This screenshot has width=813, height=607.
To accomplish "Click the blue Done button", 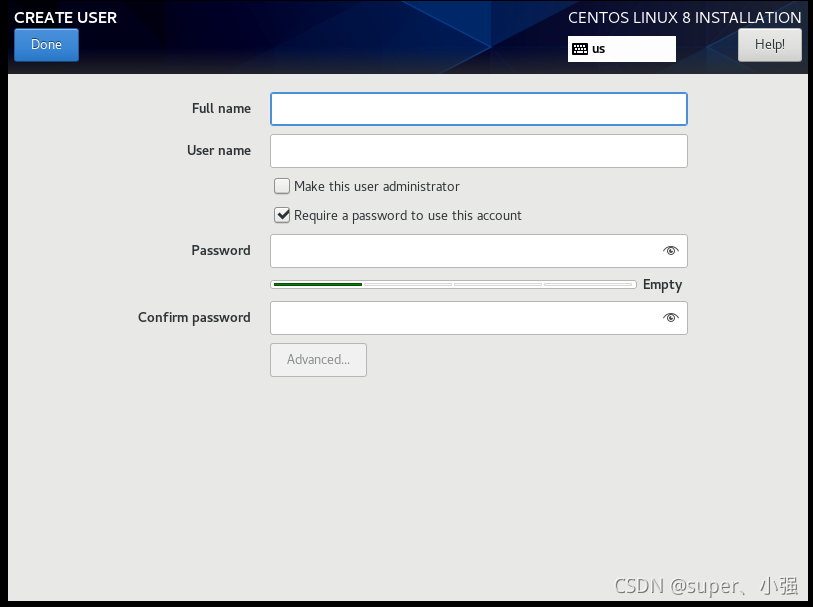I will click(x=46, y=45).
